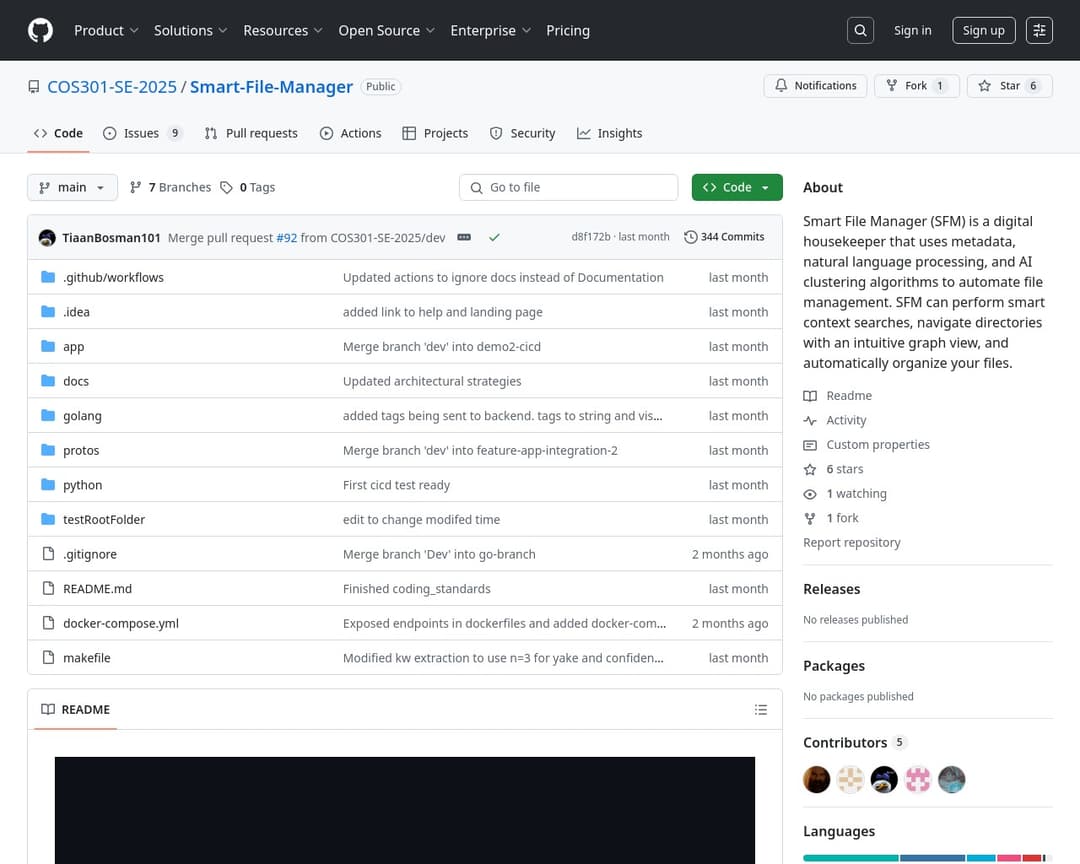Click Report repository link
Viewport: 1080px width, 864px height.
pyautogui.click(x=851, y=543)
